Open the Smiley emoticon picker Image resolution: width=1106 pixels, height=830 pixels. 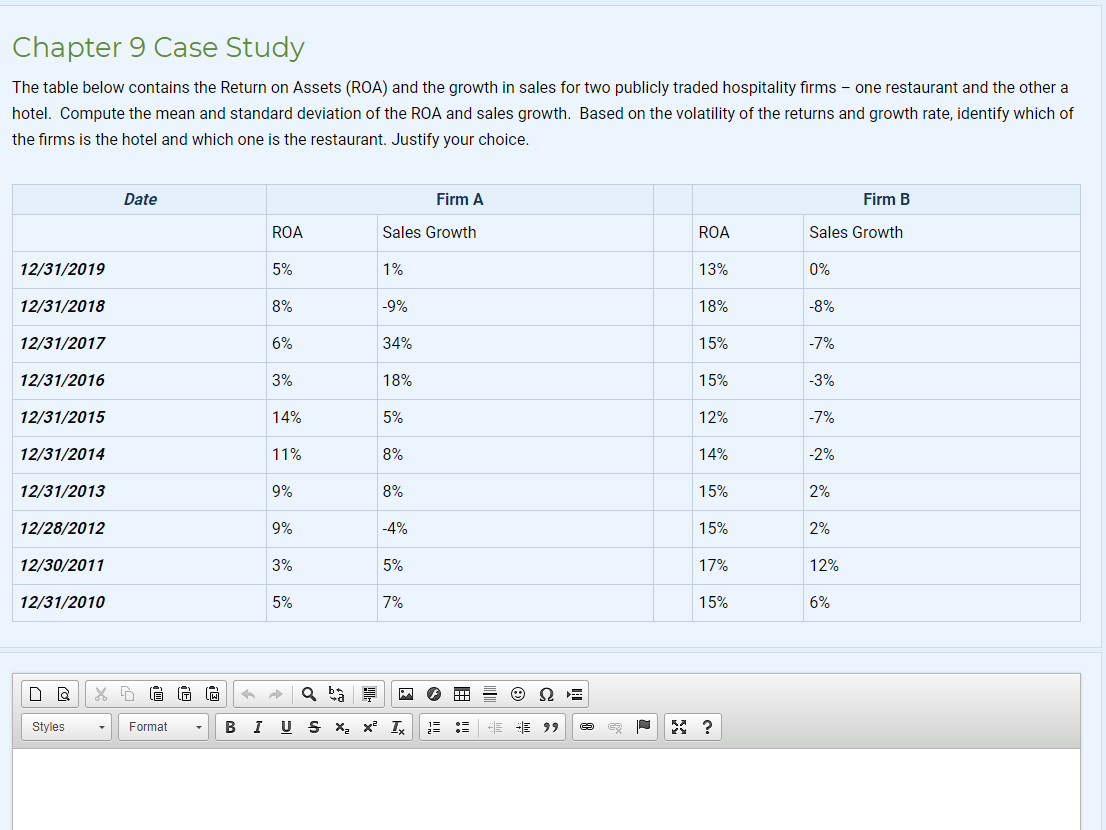point(518,694)
